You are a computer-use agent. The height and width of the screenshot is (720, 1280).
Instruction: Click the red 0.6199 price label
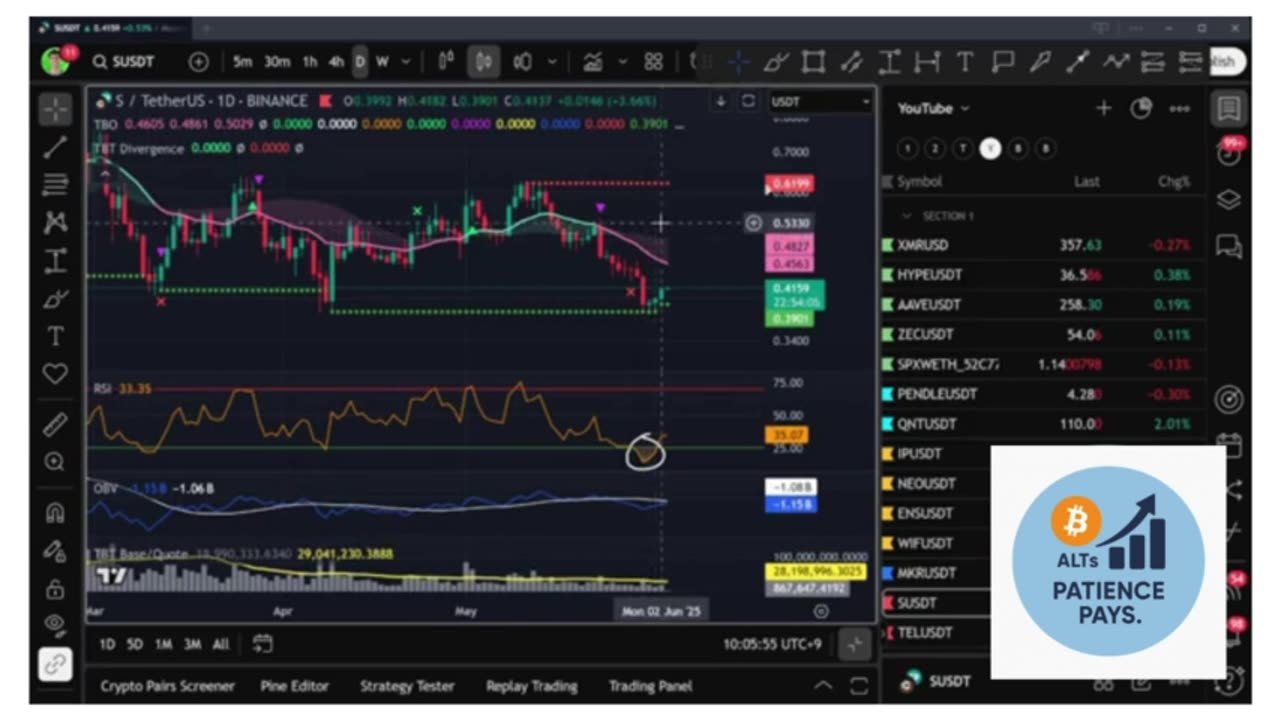click(x=789, y=184)
